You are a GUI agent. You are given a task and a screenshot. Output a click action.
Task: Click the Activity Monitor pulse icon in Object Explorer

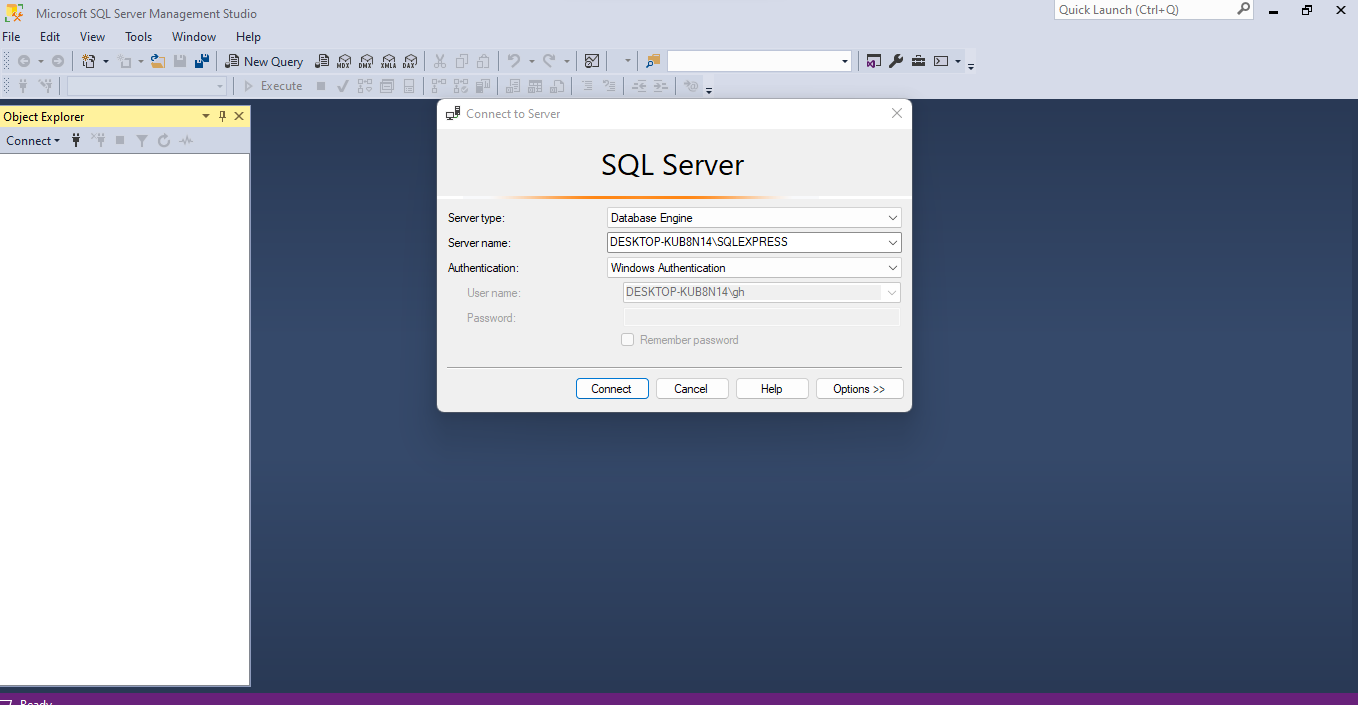pyautogui.click(x=186, y=141)
